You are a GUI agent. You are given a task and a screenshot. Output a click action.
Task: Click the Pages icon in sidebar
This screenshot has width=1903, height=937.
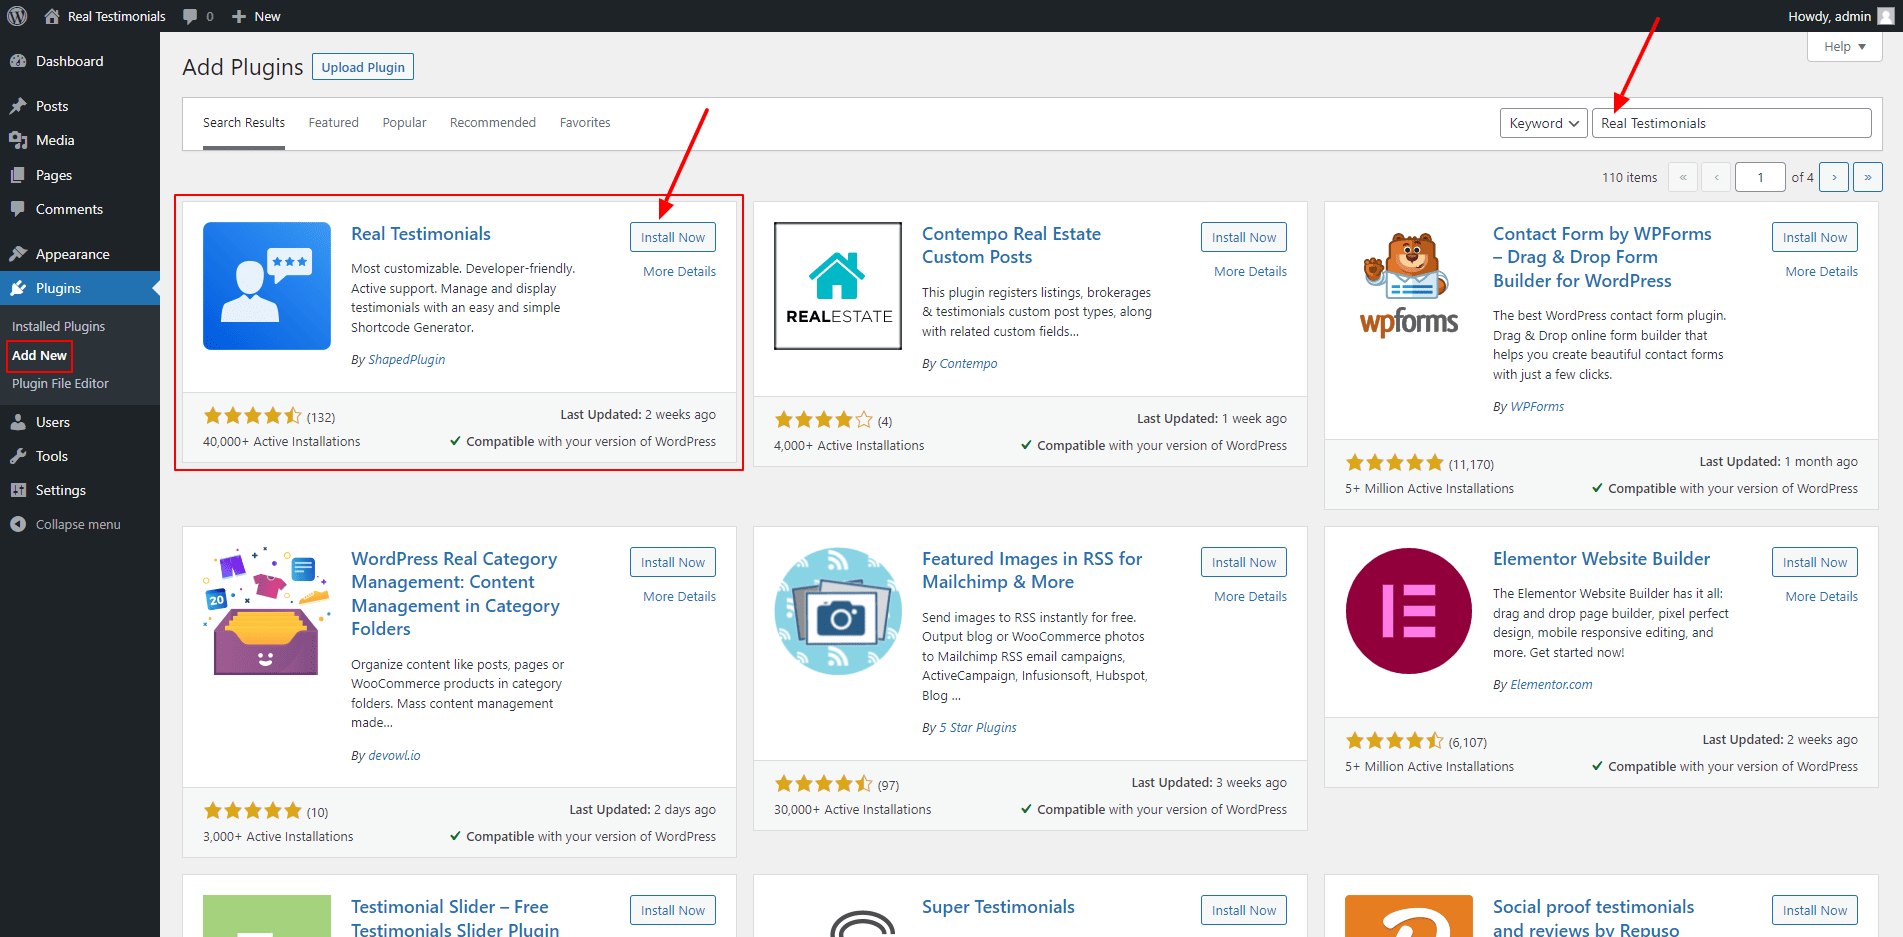[18, 175]
